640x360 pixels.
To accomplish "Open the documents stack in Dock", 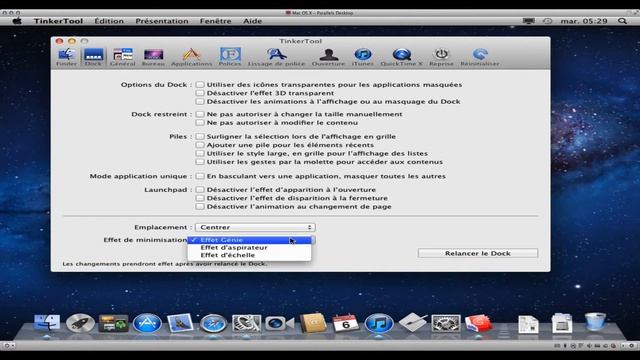I will (x=529, y=324).
